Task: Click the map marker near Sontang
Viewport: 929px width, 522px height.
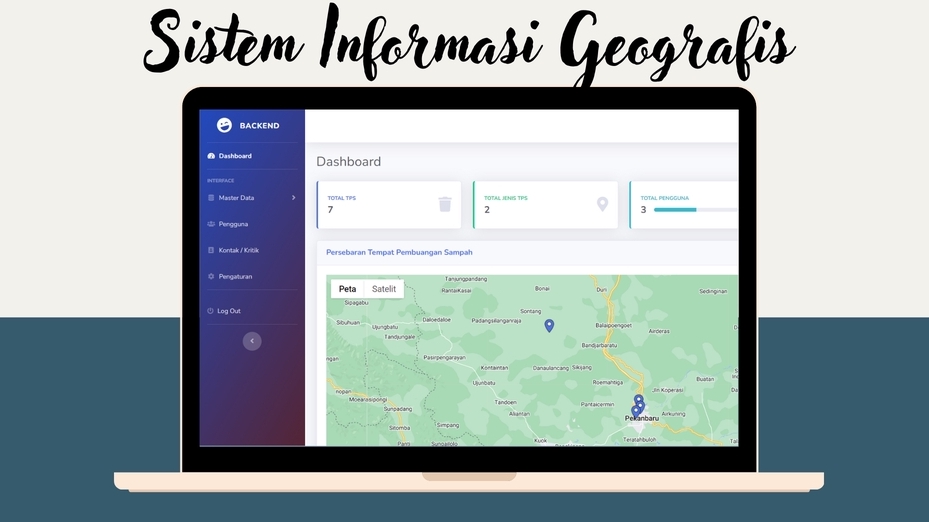Action: point(549,326)
